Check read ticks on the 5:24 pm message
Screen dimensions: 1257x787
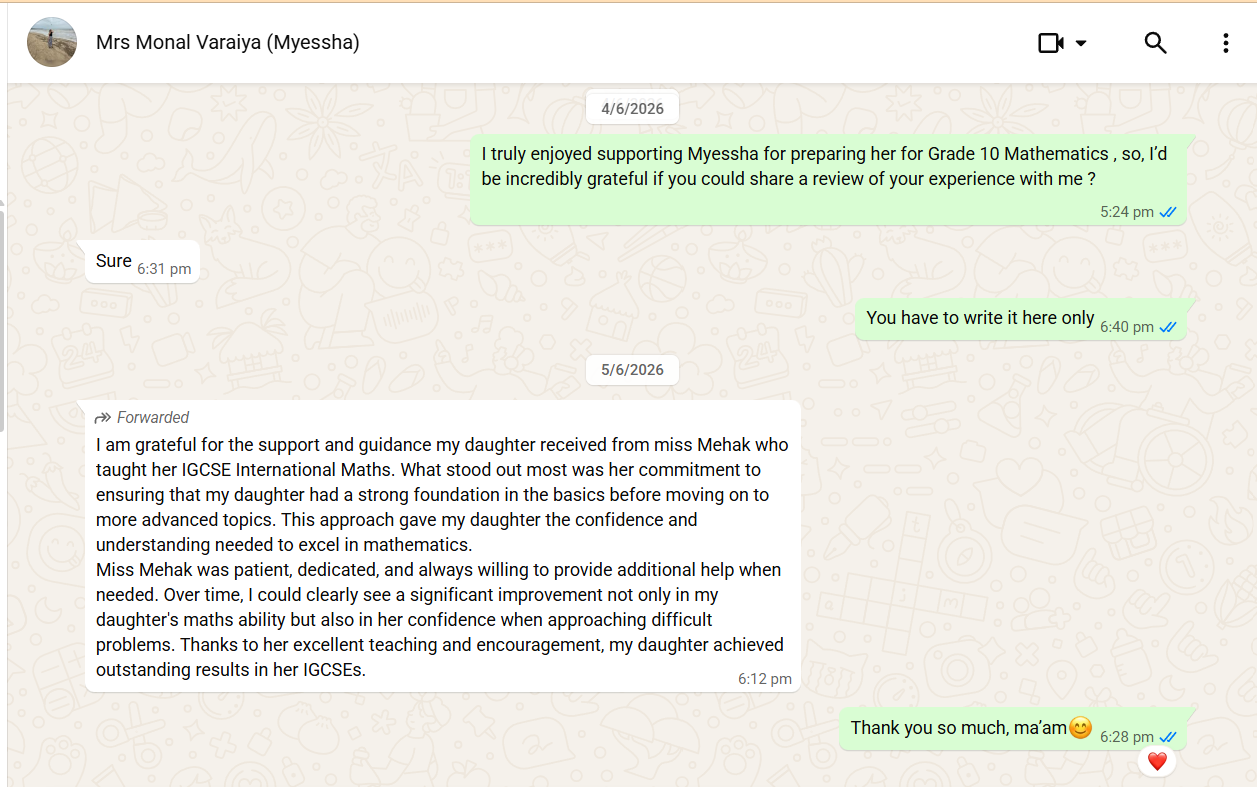pos(1168,212)
